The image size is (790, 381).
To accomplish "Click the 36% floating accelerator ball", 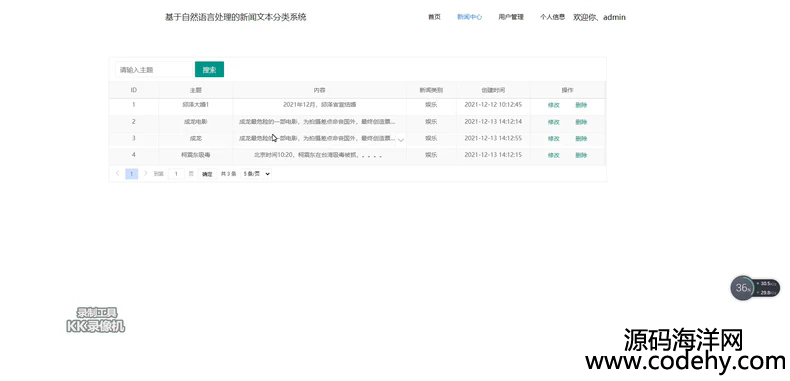I will (742, 288).
